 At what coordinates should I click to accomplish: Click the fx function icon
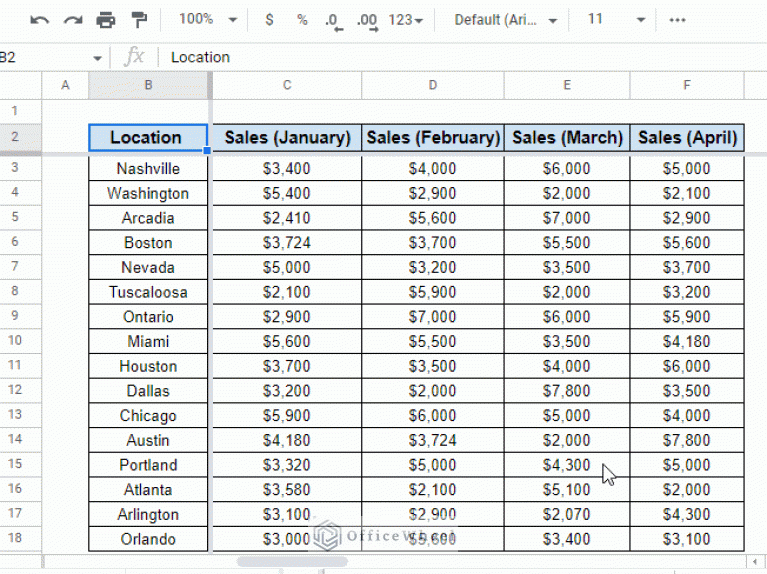[134, 57]
